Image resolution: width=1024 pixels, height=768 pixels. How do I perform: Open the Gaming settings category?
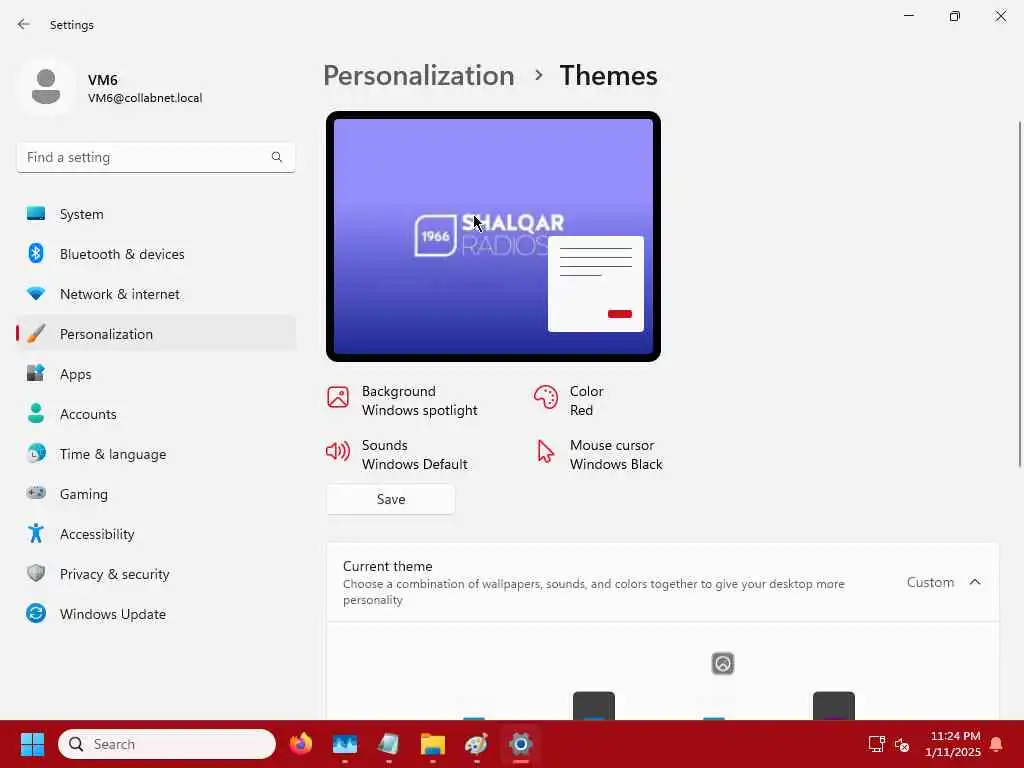coord(155,494)
